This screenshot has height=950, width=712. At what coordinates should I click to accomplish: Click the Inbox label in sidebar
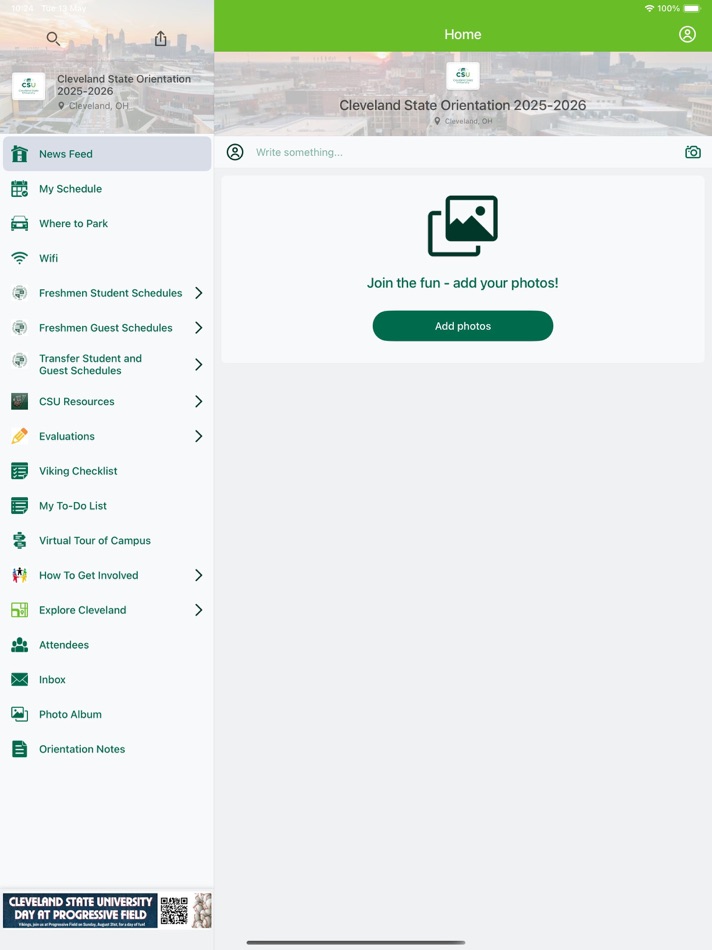pyautogui.click(x=52, y=680)
